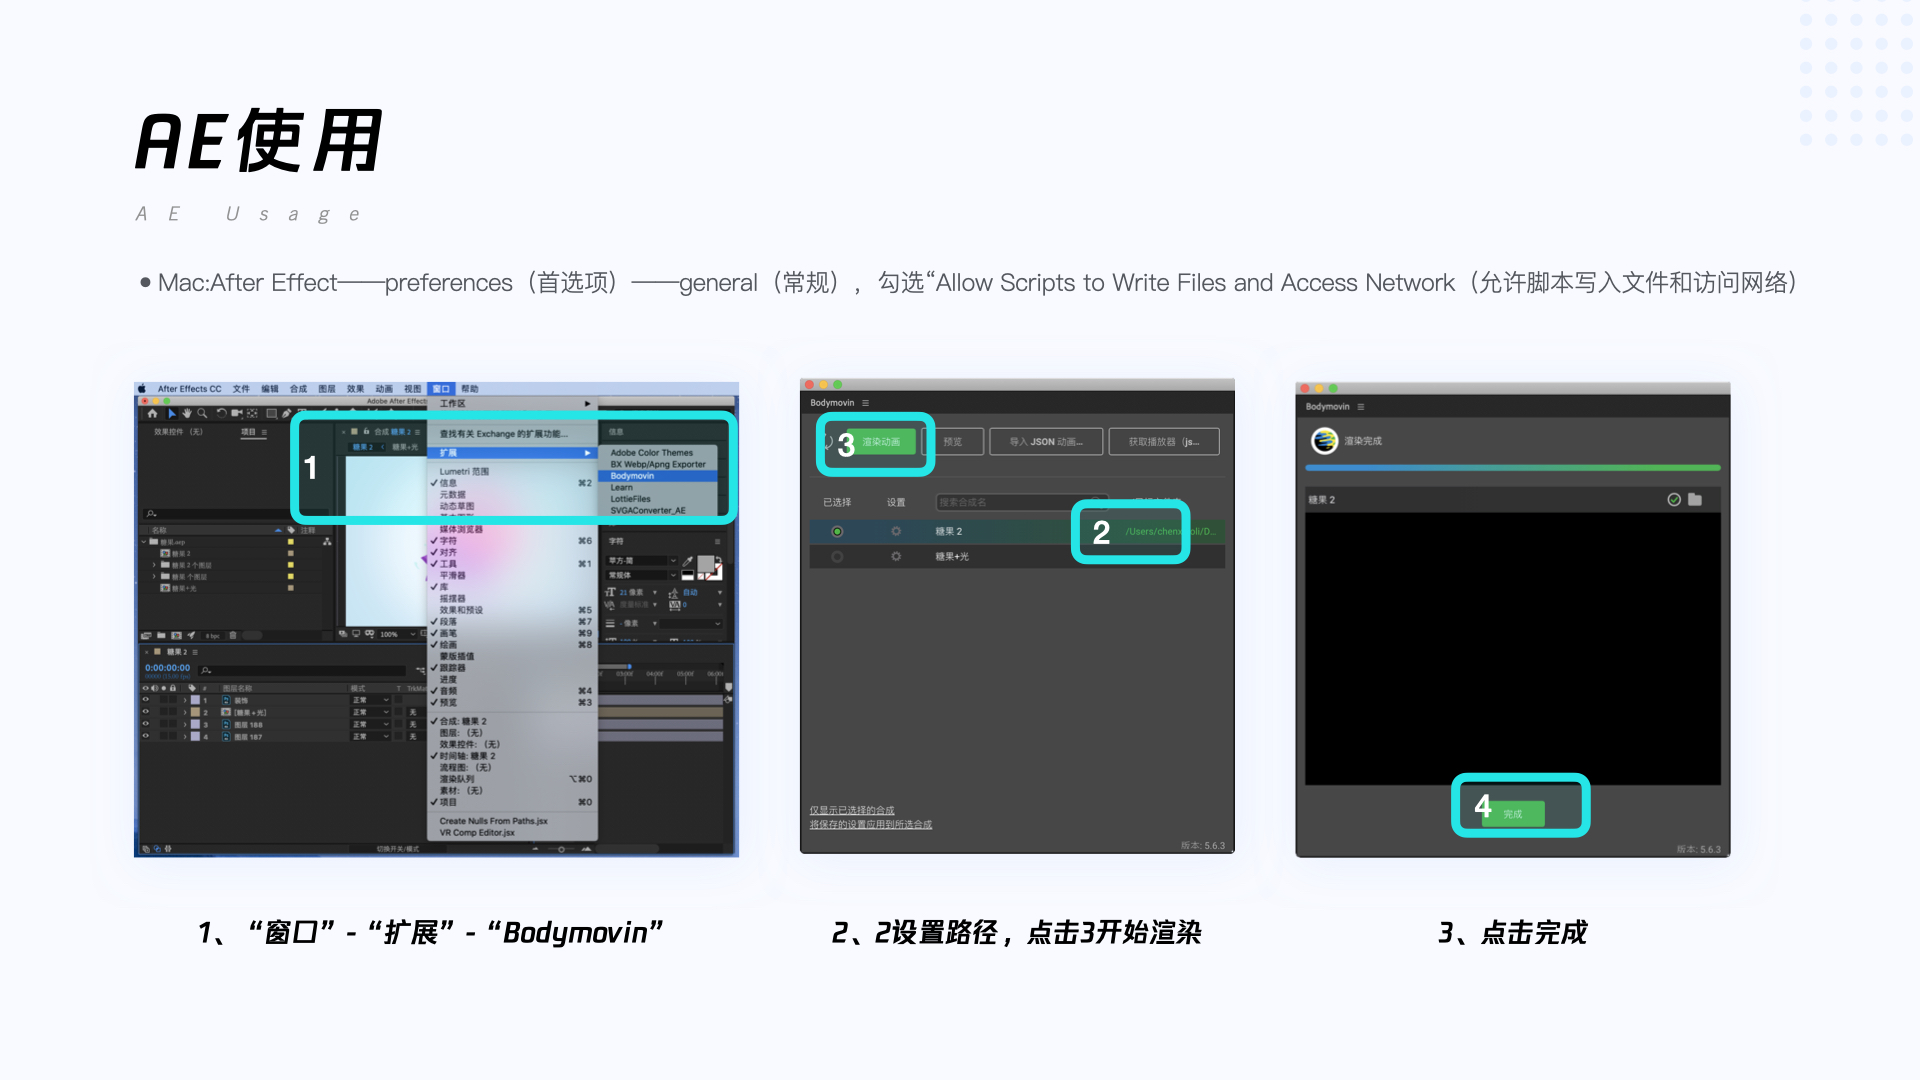1920x1080 pixels.
Task: Toggle visibility eye of timeline layer 1
Action: 146,700
